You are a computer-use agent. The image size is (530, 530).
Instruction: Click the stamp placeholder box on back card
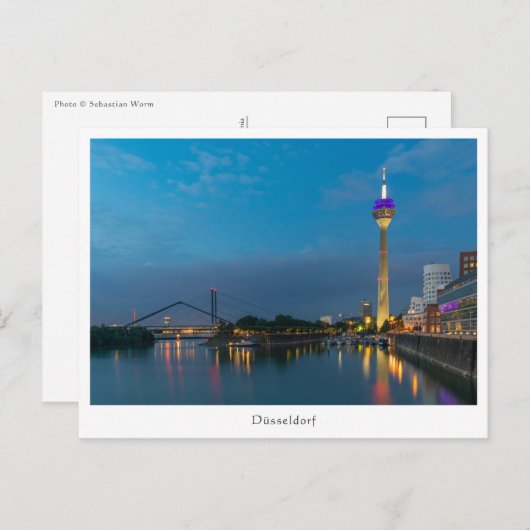click(x=406, y=122)
